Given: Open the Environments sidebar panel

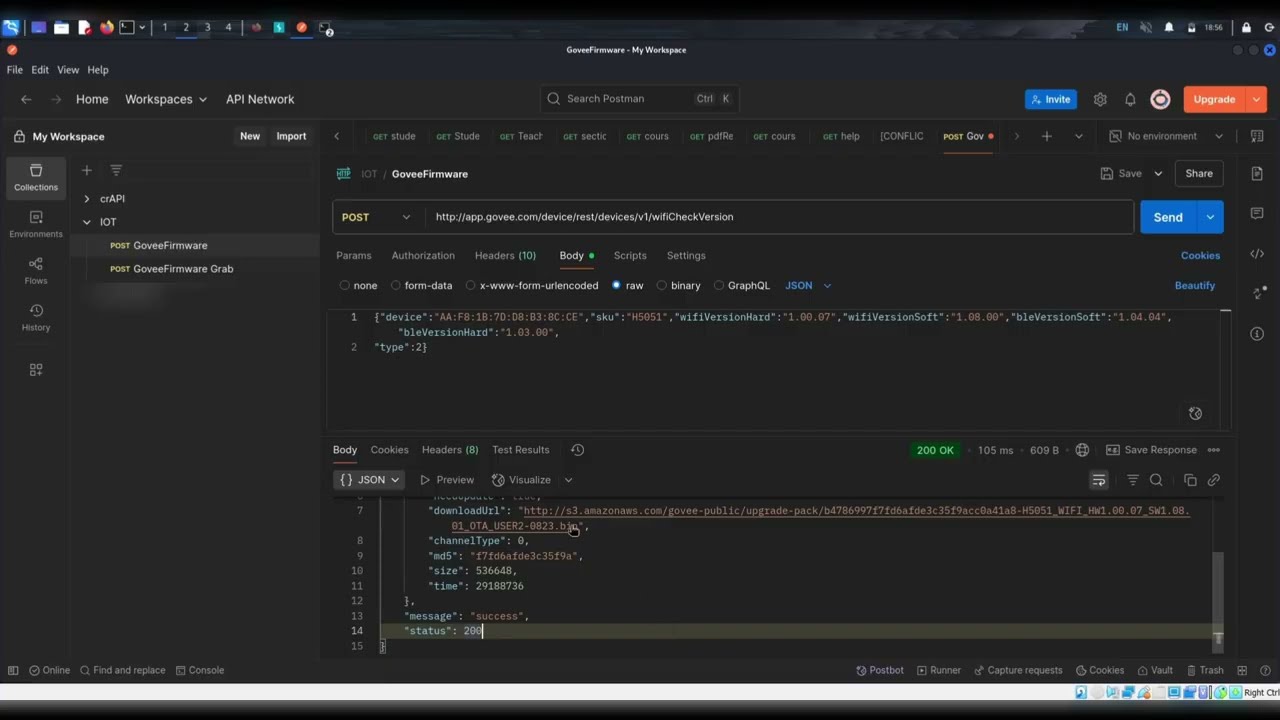Looking at the screenshot, I should tap(36, 224).
